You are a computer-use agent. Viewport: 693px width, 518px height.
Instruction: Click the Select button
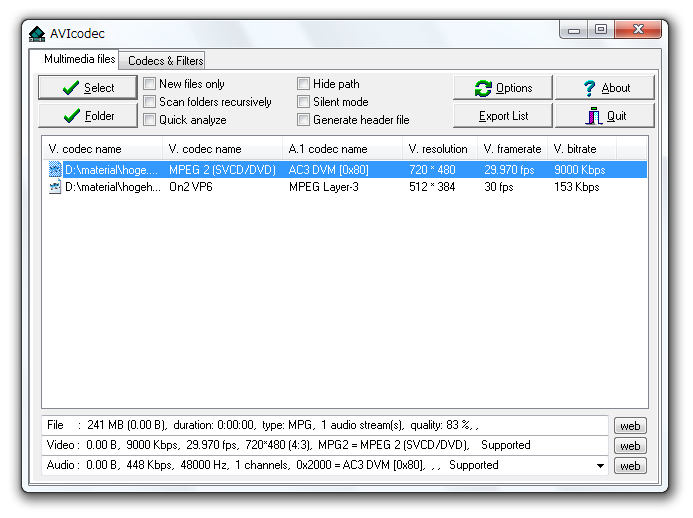pyautogui.click(x=88, y=88)
